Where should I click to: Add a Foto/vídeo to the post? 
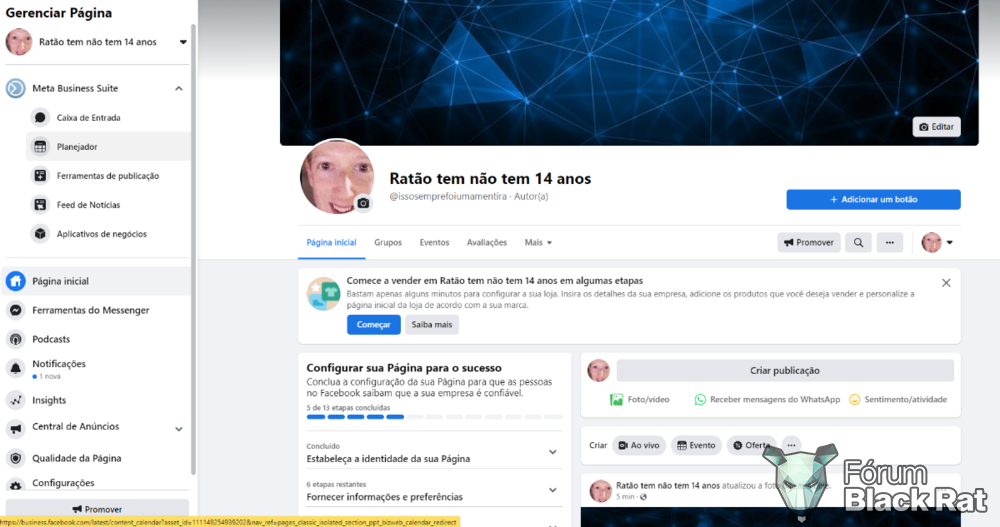[x=640, y=399]
